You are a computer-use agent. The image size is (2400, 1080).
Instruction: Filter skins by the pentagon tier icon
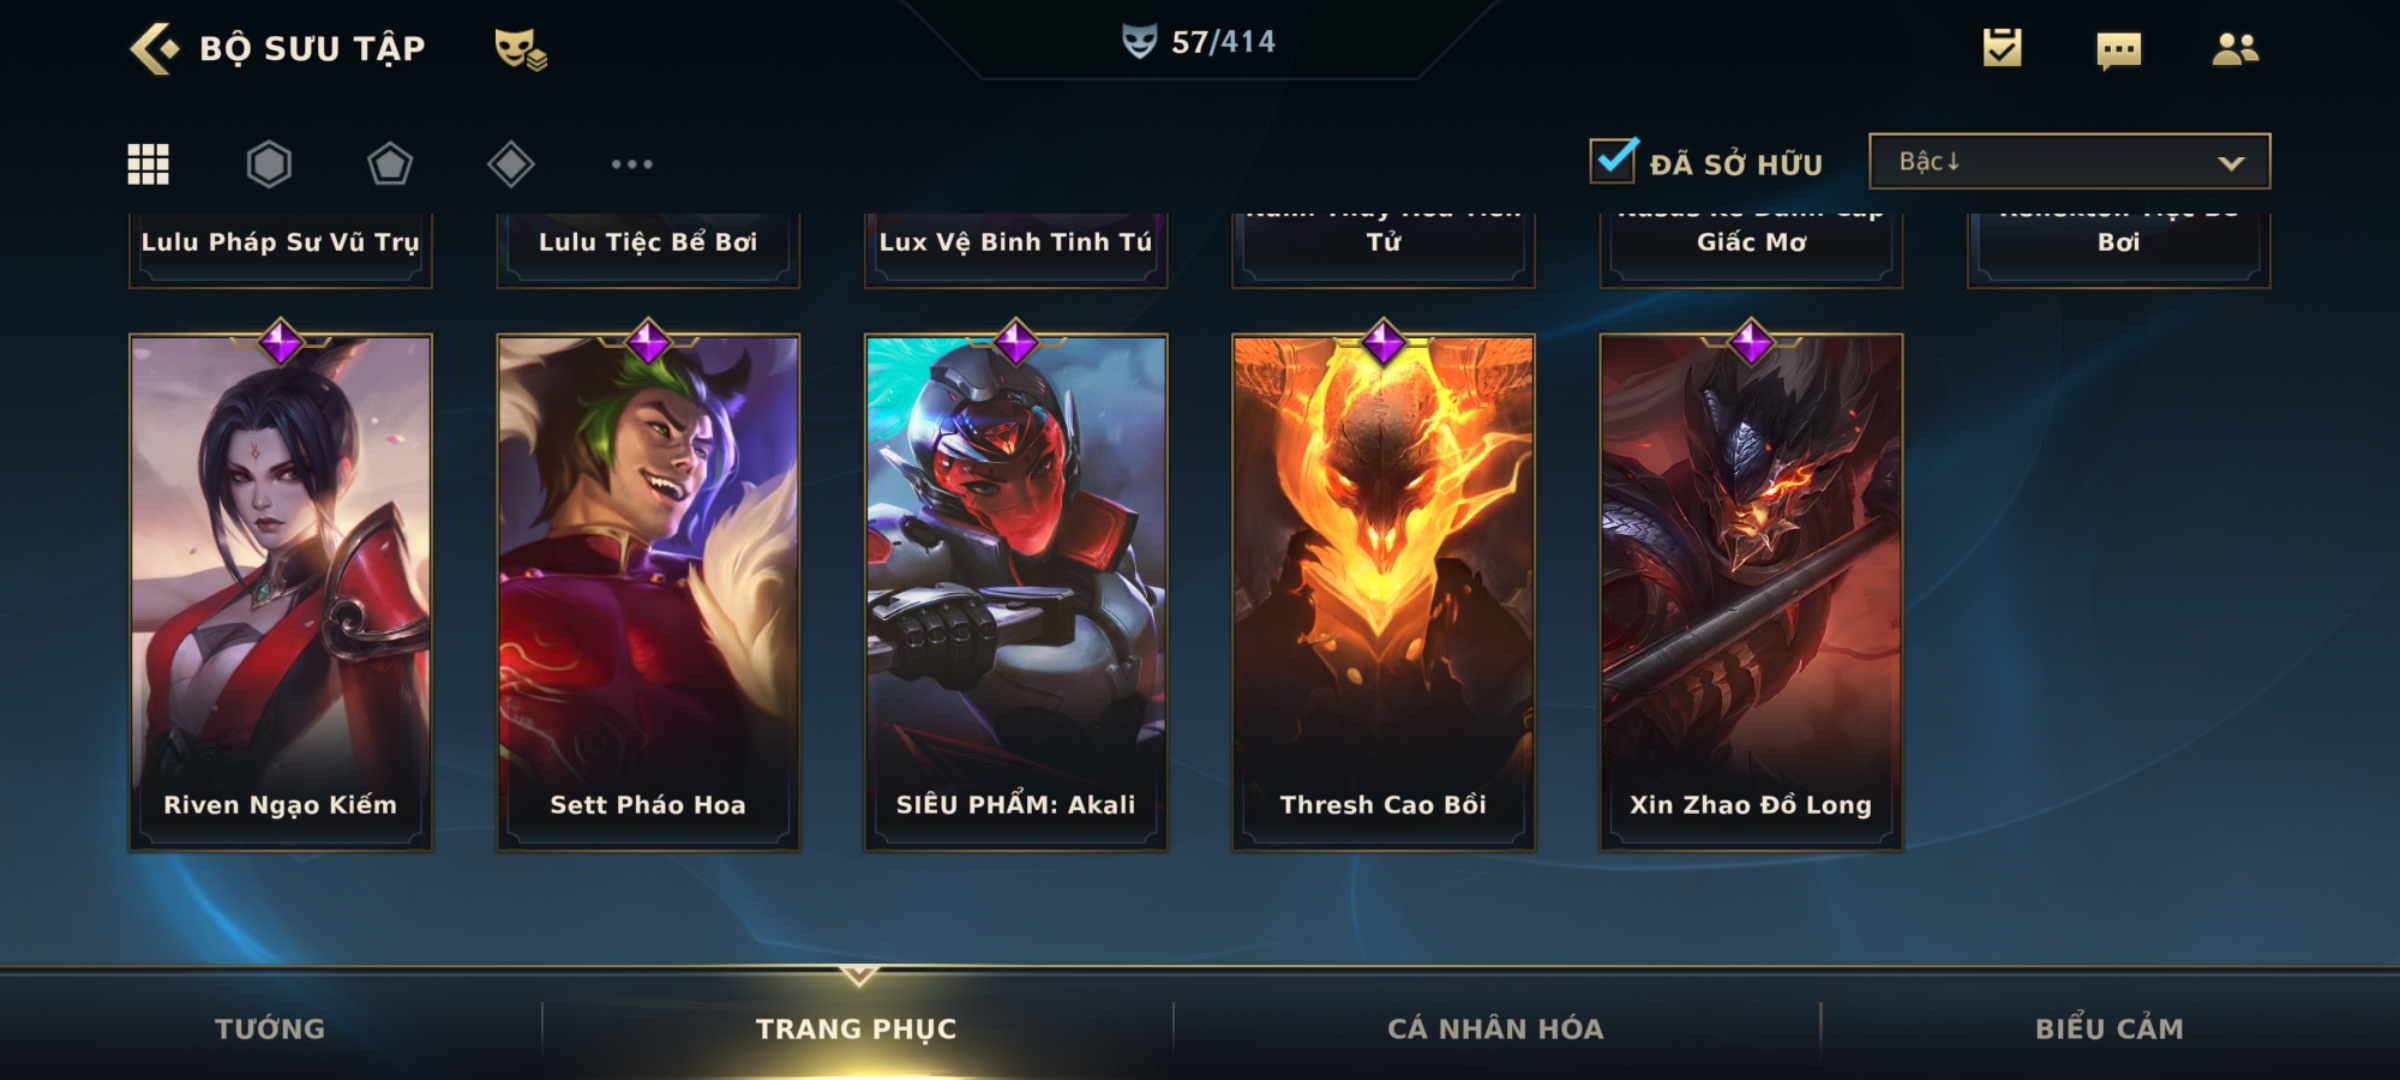tap(390, 164)
